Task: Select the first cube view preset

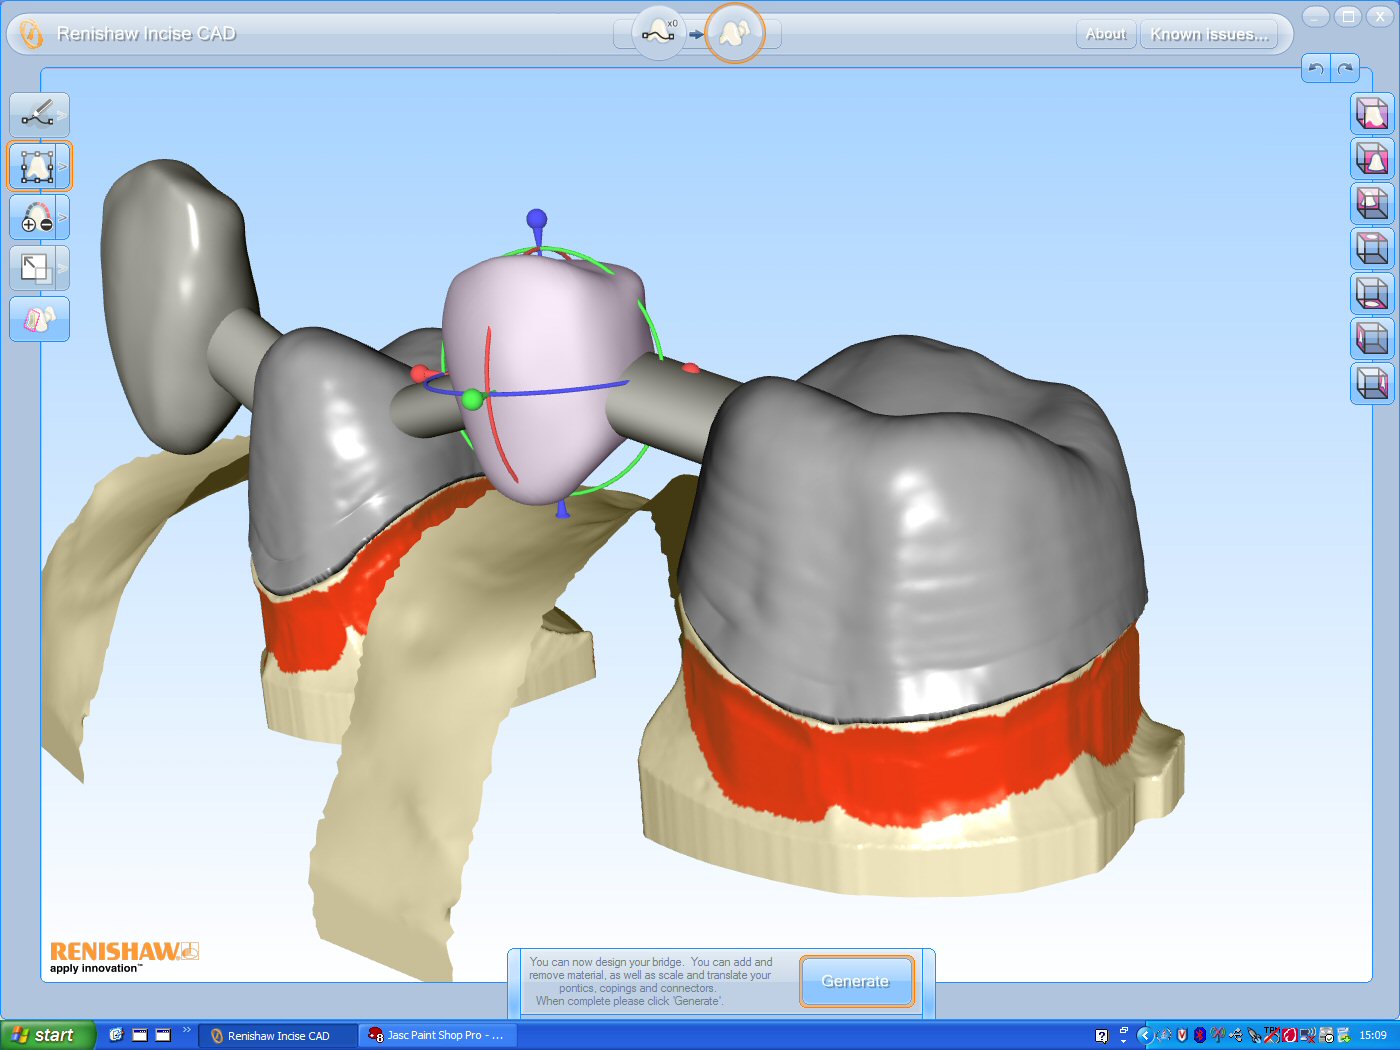Action: tap(1372, 114)
